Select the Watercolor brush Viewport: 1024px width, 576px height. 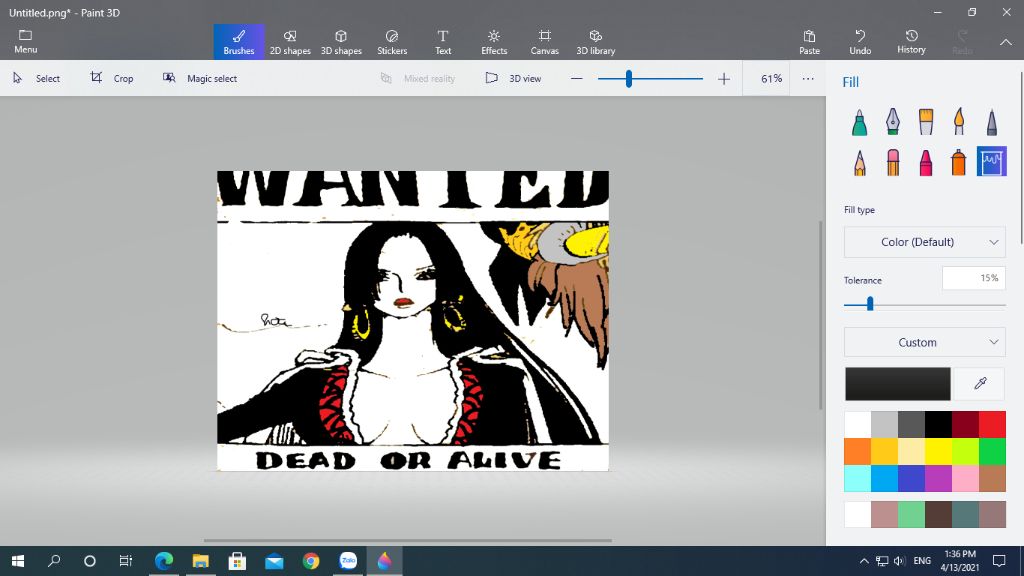(959, 121)
